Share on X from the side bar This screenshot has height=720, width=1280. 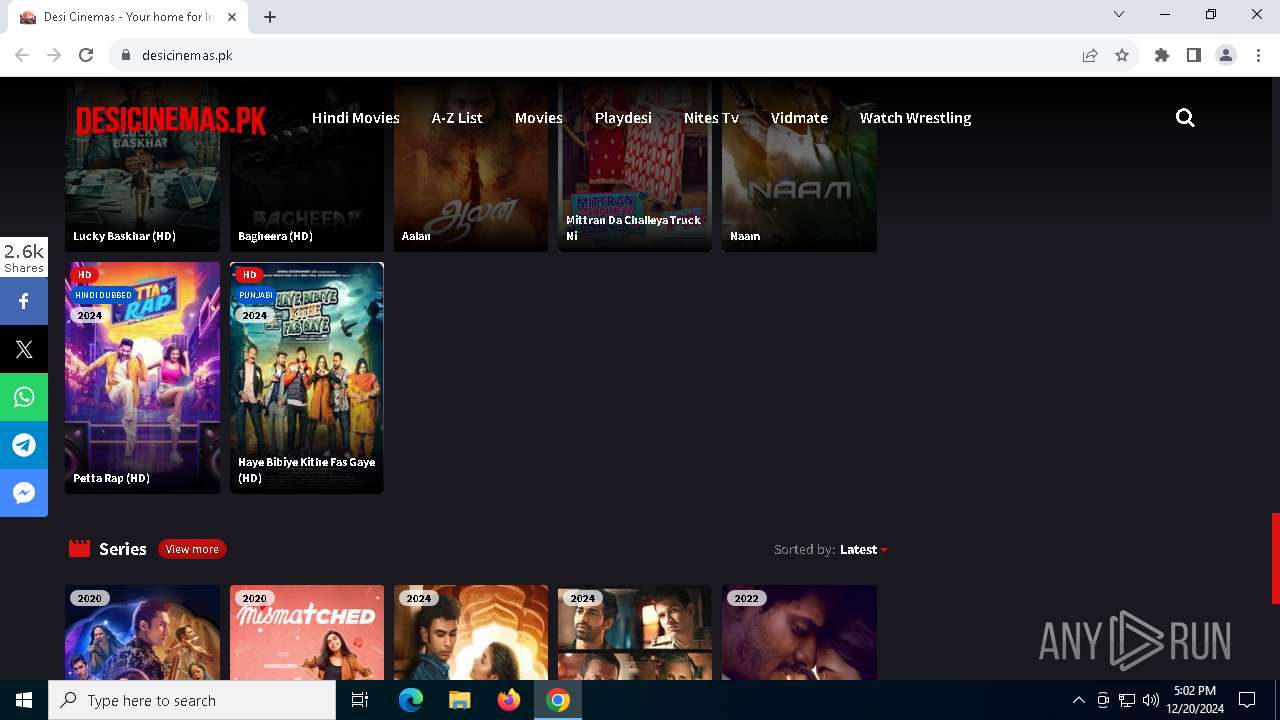point(24,349)
